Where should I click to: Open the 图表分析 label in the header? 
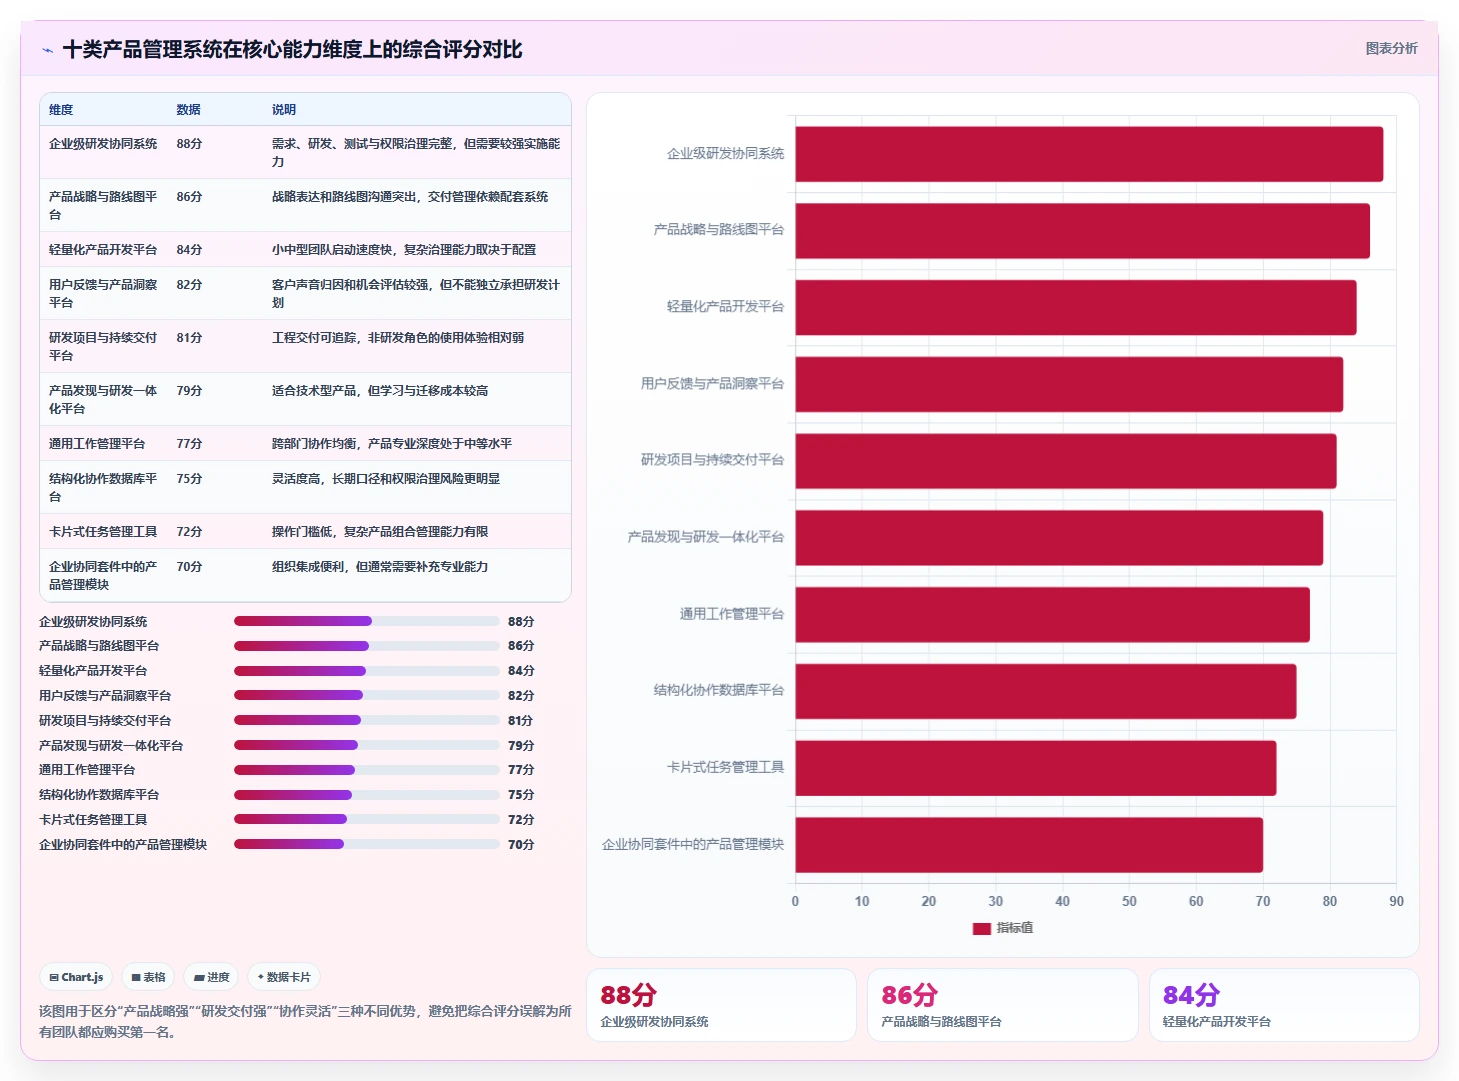pos(1391,48)
